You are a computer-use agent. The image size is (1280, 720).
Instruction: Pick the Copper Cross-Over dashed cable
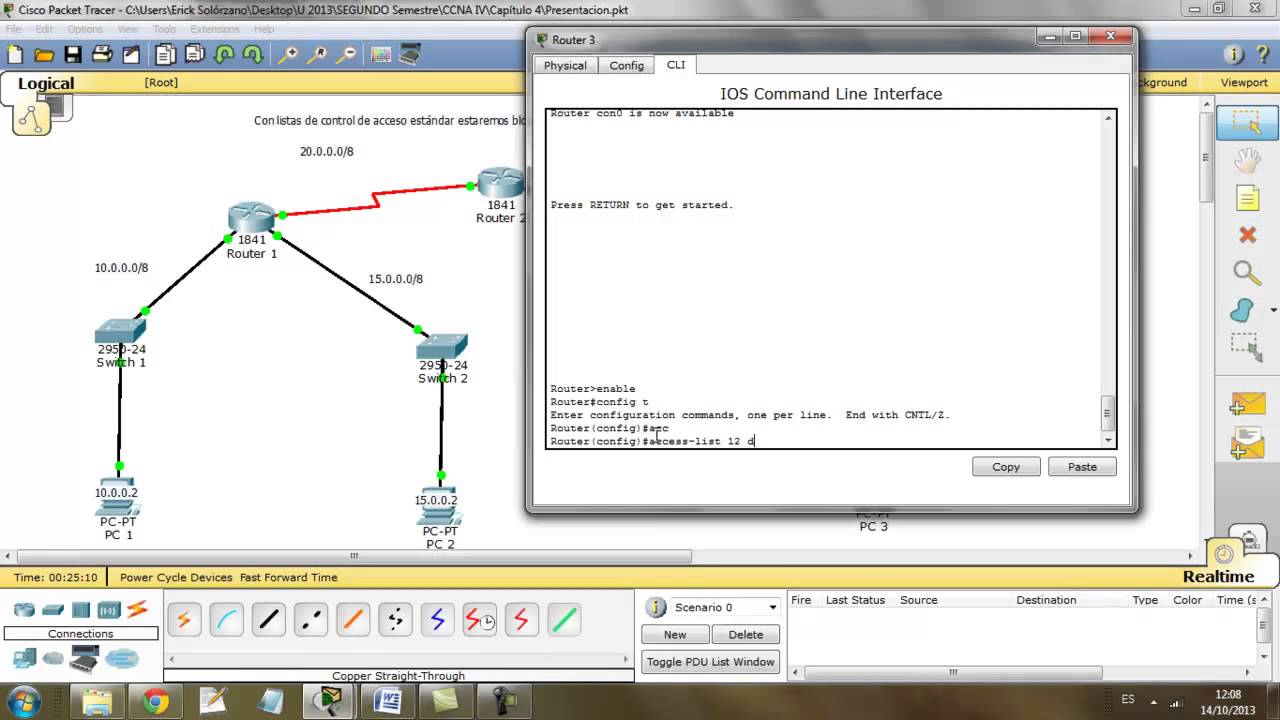coord(310,620)
